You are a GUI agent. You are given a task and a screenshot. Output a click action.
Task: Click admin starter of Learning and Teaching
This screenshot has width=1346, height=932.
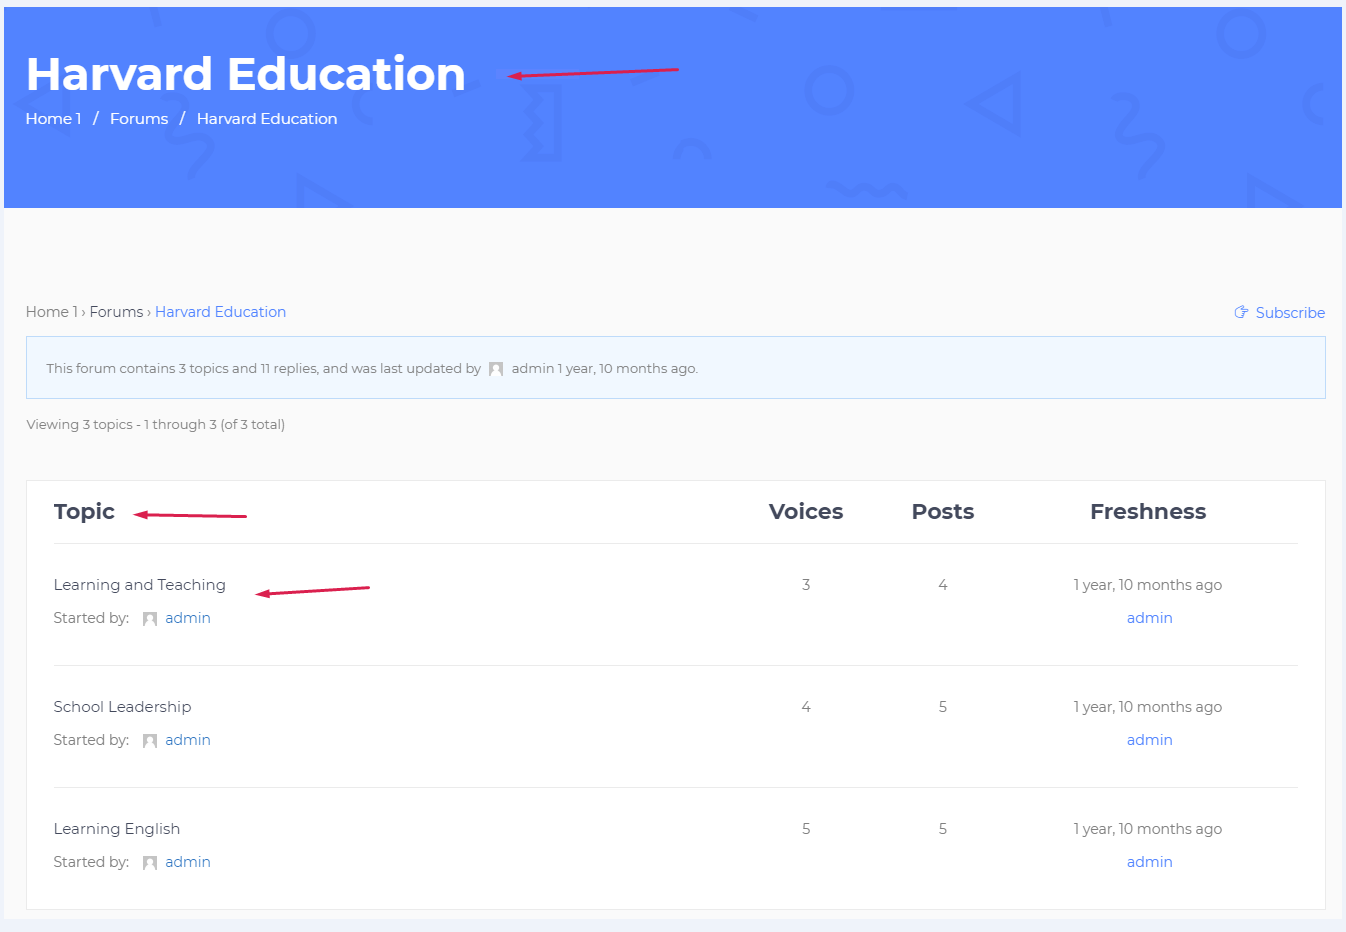(x=188, y=618)
